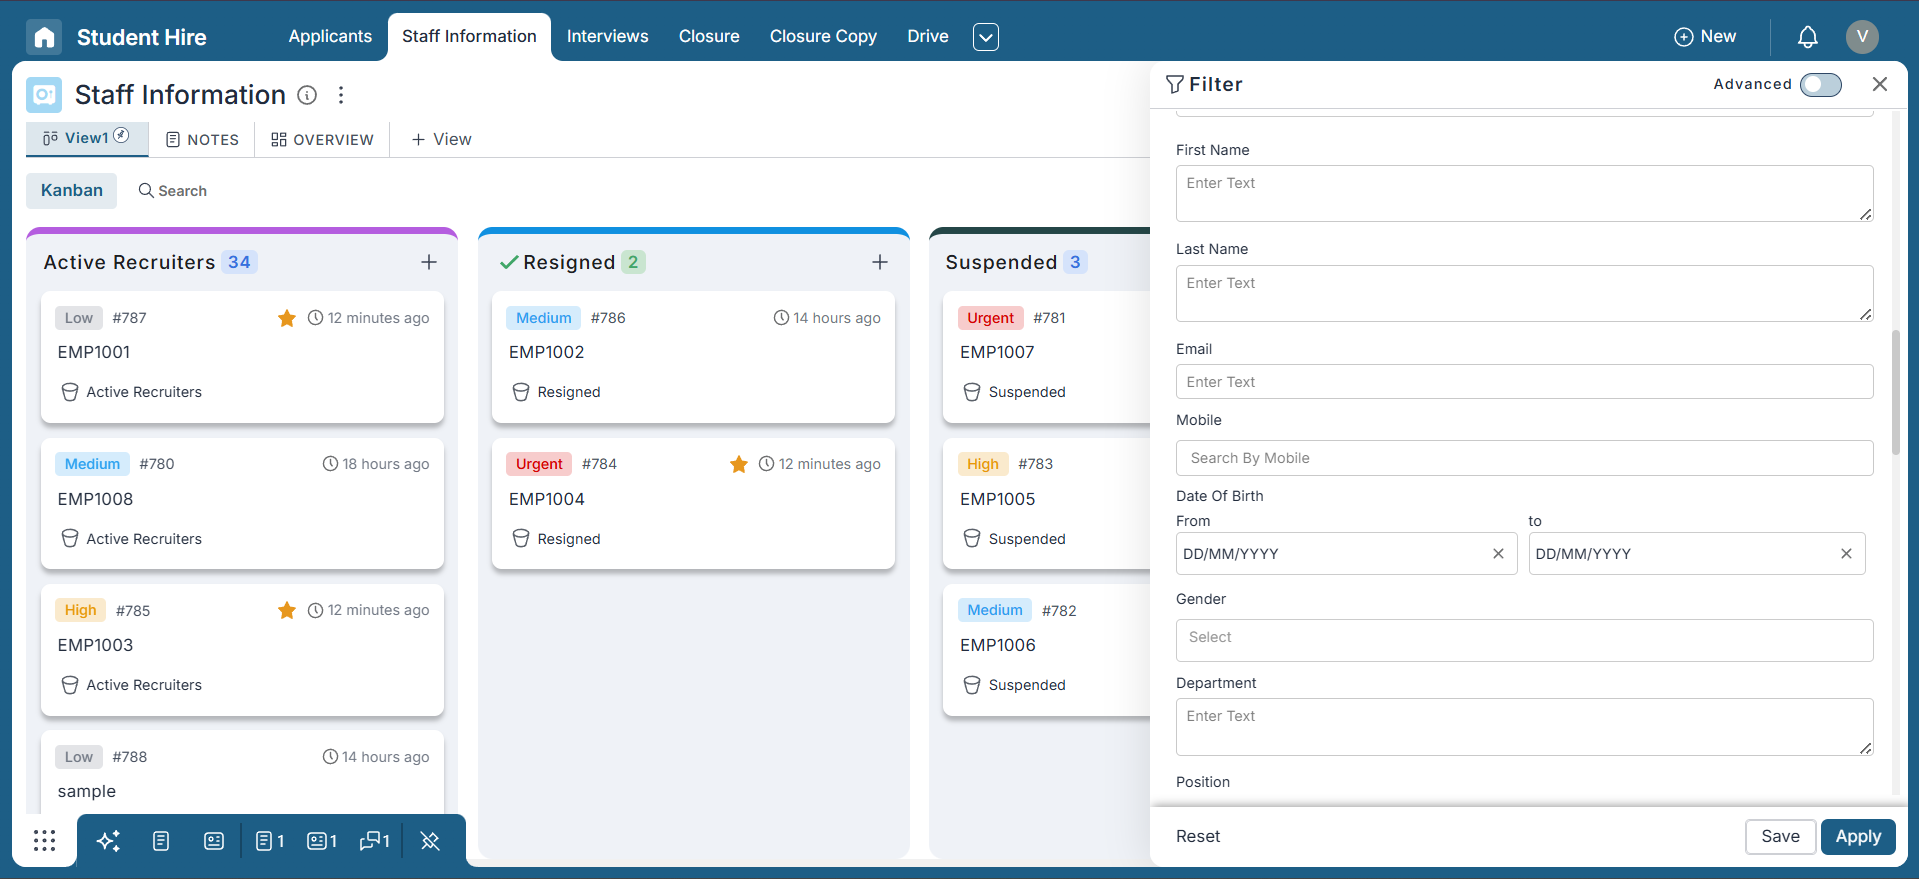Click the First Name text field

click(x=1524, y=193)
